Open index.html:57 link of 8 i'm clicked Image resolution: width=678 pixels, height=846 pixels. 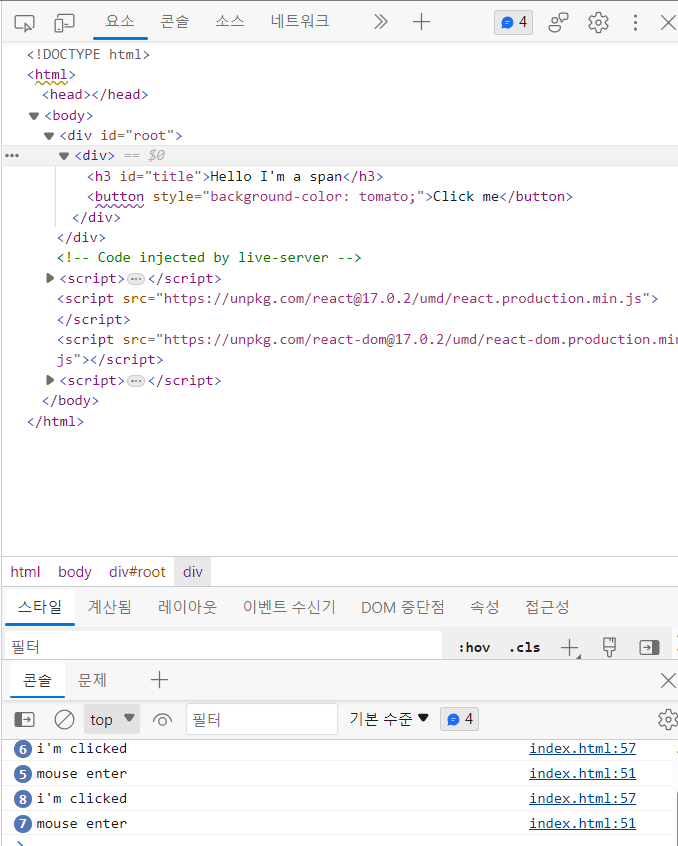(x=583, y=798)
